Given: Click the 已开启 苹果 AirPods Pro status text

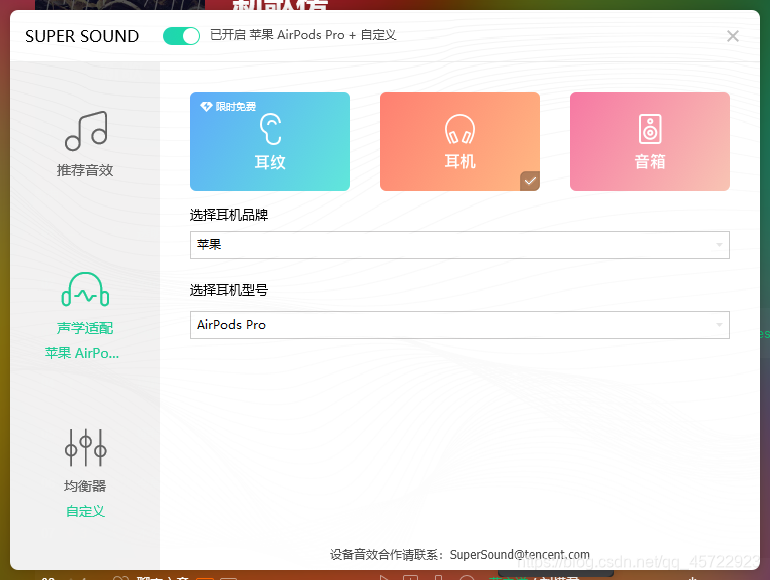Looking at the screenshot, I should 303,35.
